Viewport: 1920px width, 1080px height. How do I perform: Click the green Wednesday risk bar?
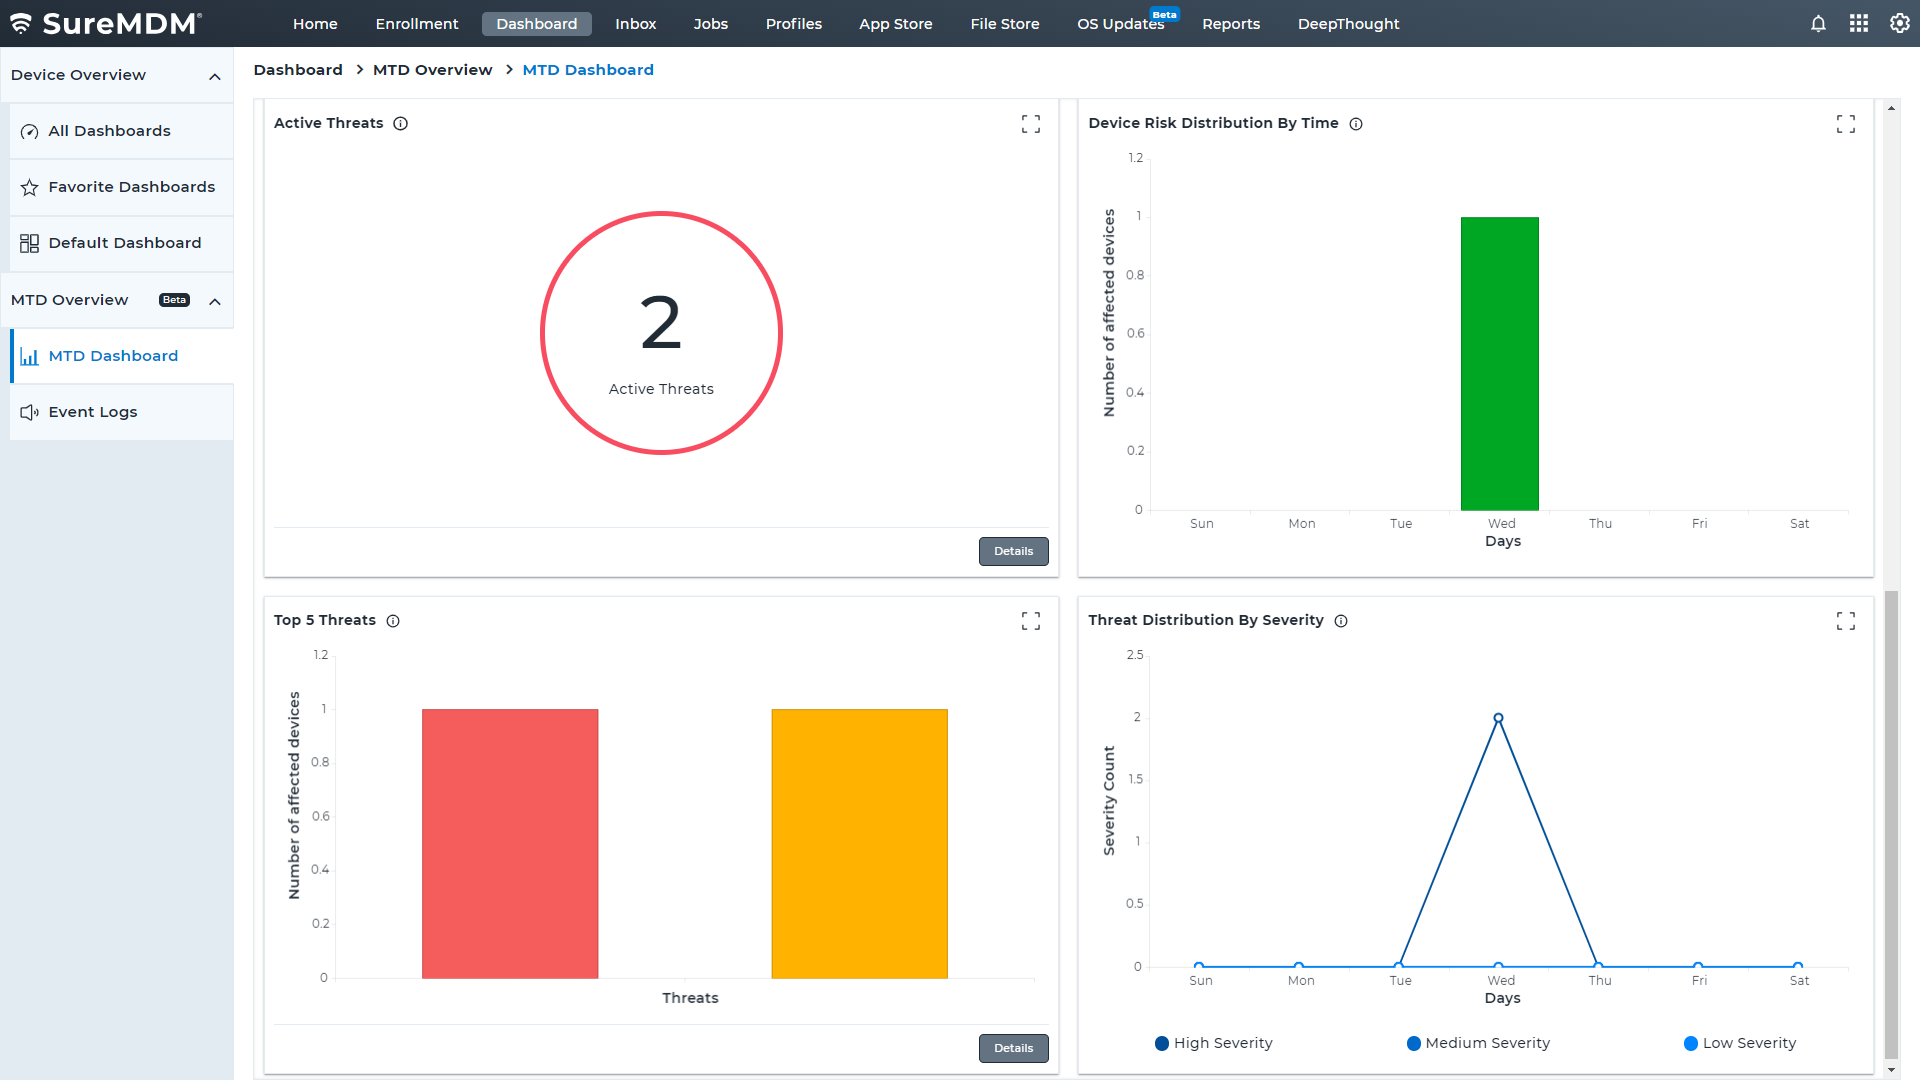pyautogui.click(x=1500, y=364)
